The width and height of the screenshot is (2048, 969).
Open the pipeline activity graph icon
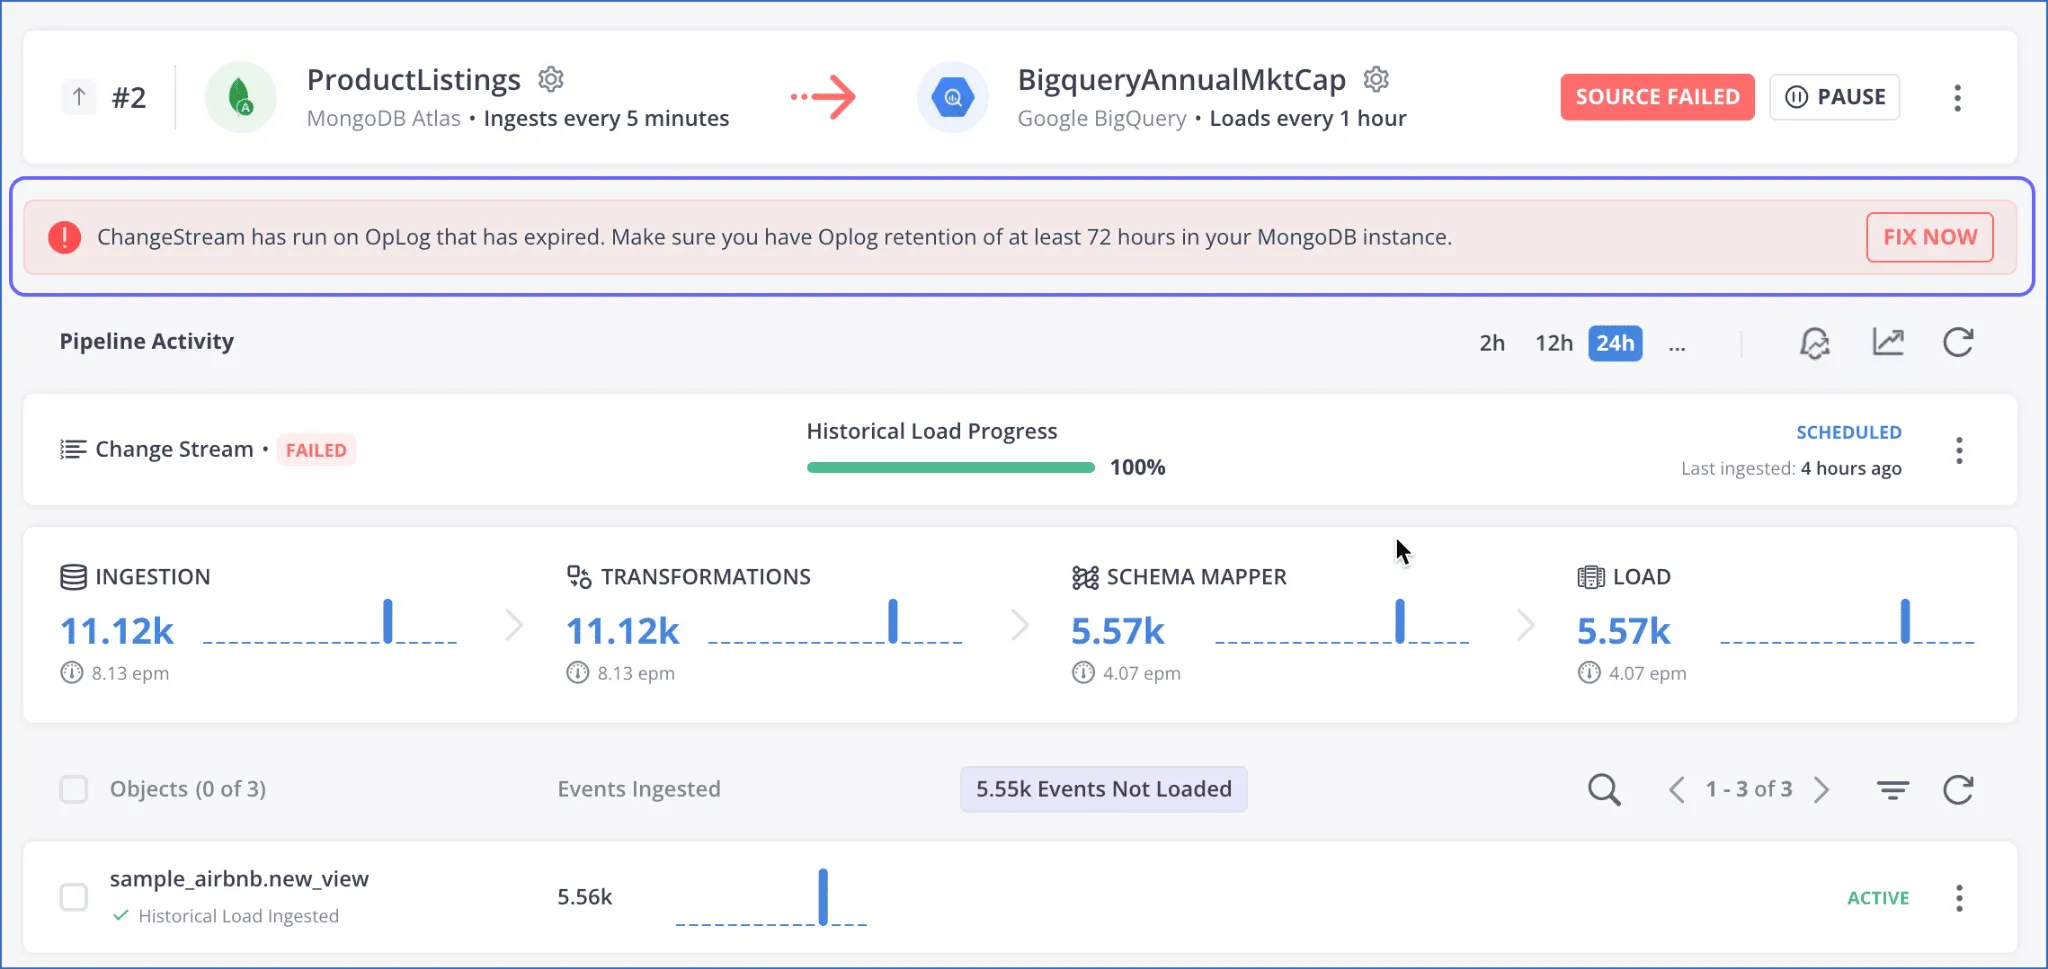1888,342
